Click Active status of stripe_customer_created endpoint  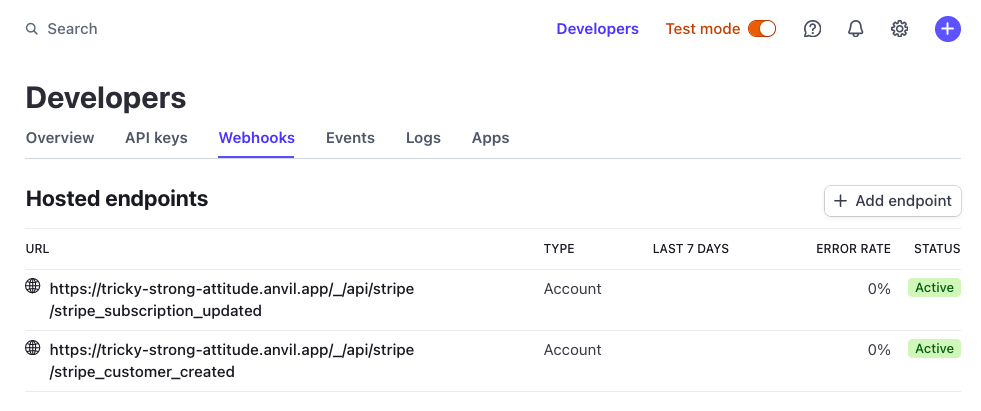click(934, 349)
